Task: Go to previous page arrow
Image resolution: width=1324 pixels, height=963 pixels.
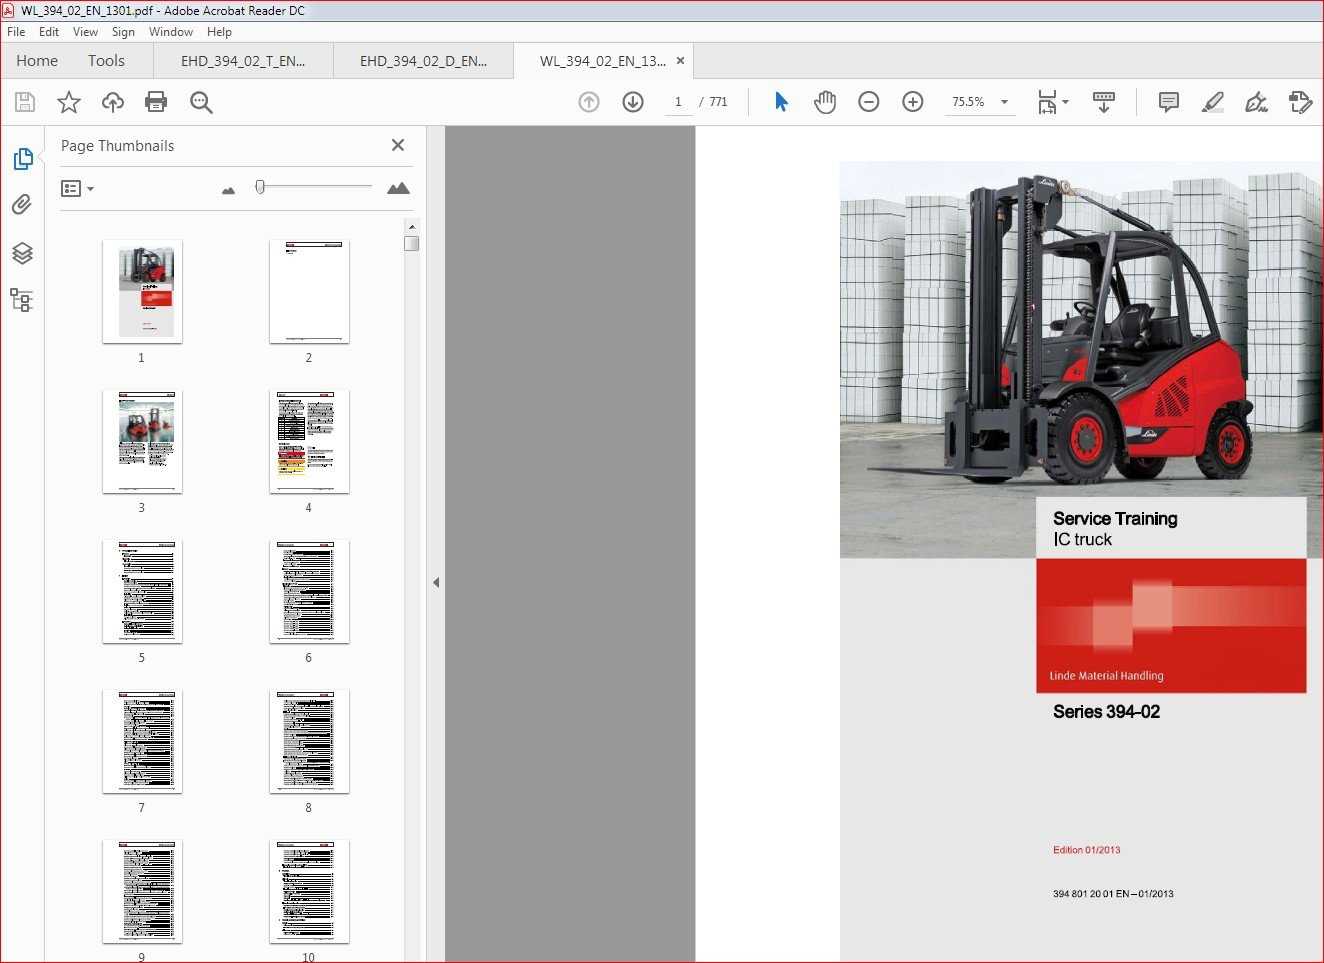Action: coord(589,102)
